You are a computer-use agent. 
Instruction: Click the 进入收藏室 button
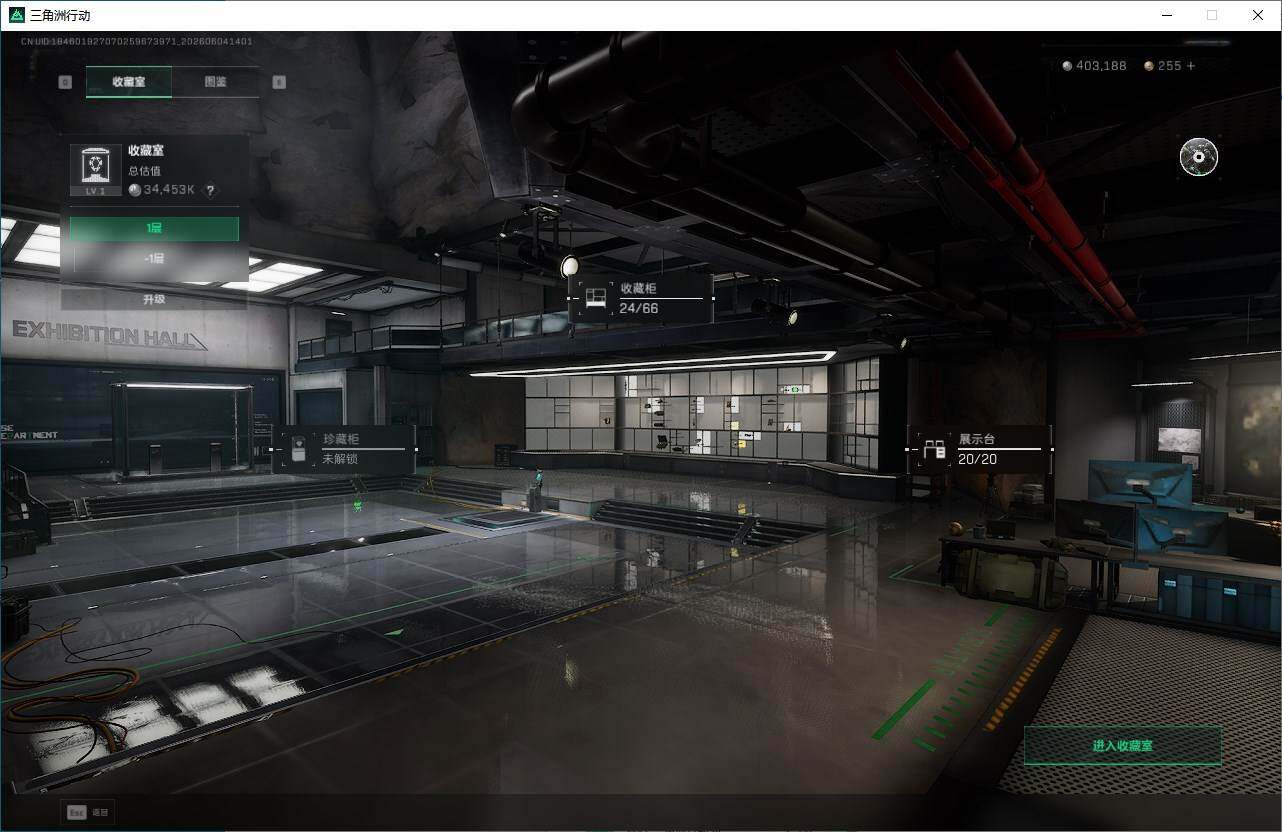point(1123,746)
